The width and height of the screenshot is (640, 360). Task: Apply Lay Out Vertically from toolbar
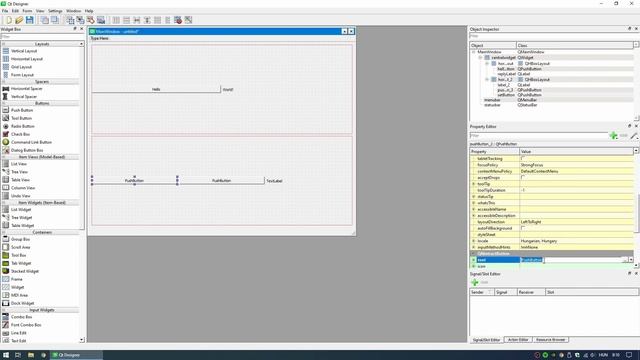[127, 20]
